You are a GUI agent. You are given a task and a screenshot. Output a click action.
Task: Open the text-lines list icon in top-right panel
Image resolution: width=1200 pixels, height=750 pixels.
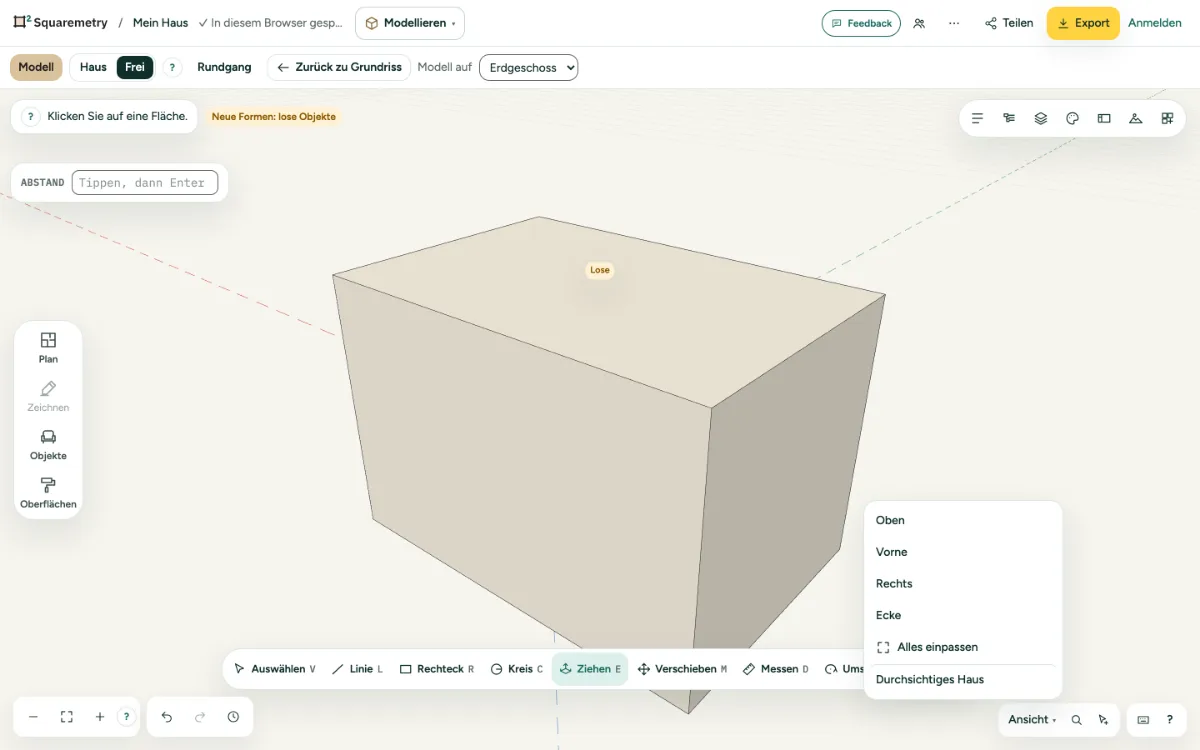pos(977,118)
